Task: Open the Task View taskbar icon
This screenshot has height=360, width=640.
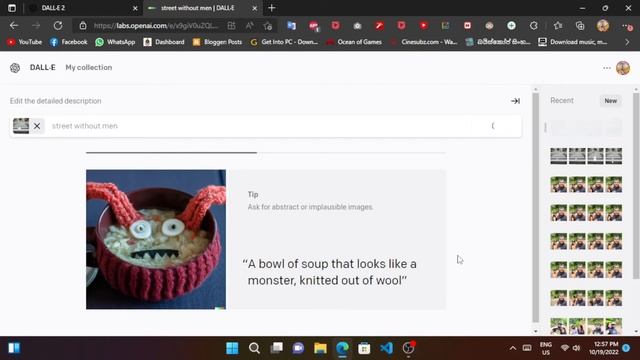Action: coord(276,348)
